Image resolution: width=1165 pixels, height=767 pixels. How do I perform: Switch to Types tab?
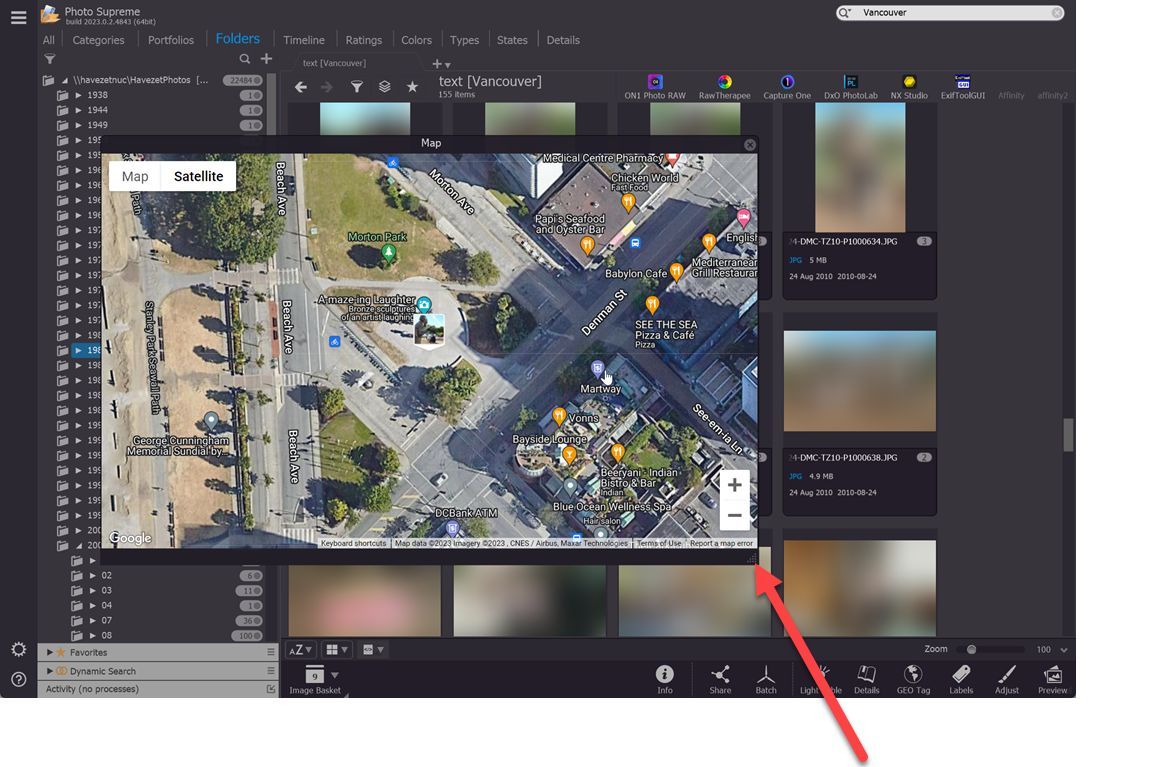[464, 40]
